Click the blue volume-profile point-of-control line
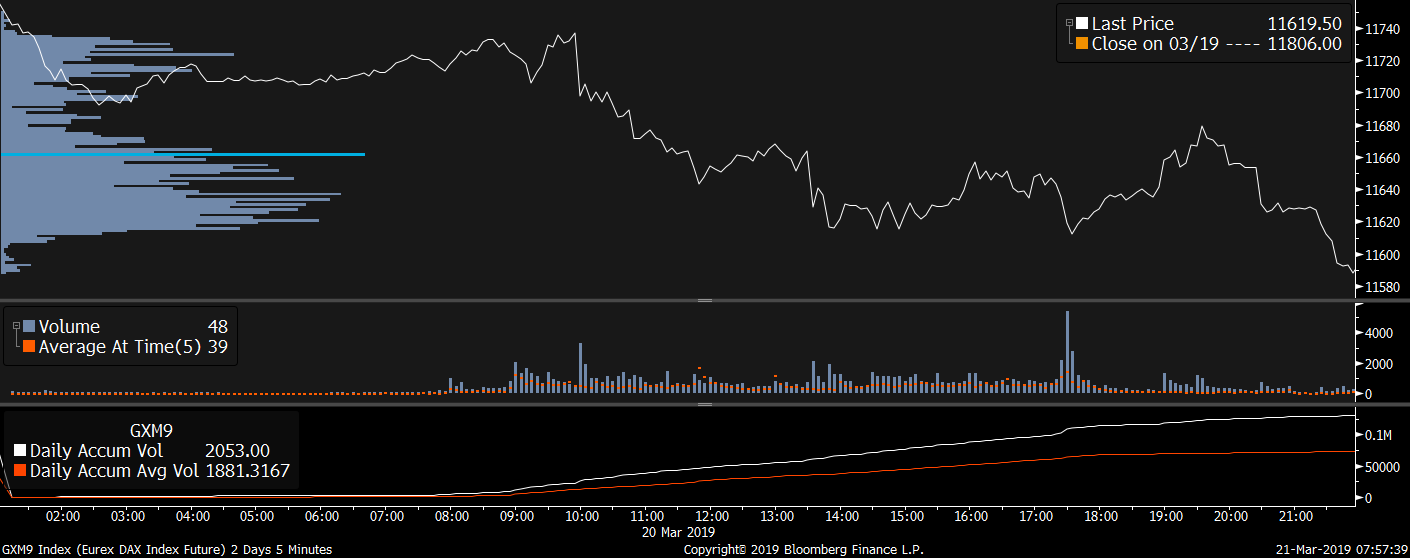 click(x=182, y=154)
